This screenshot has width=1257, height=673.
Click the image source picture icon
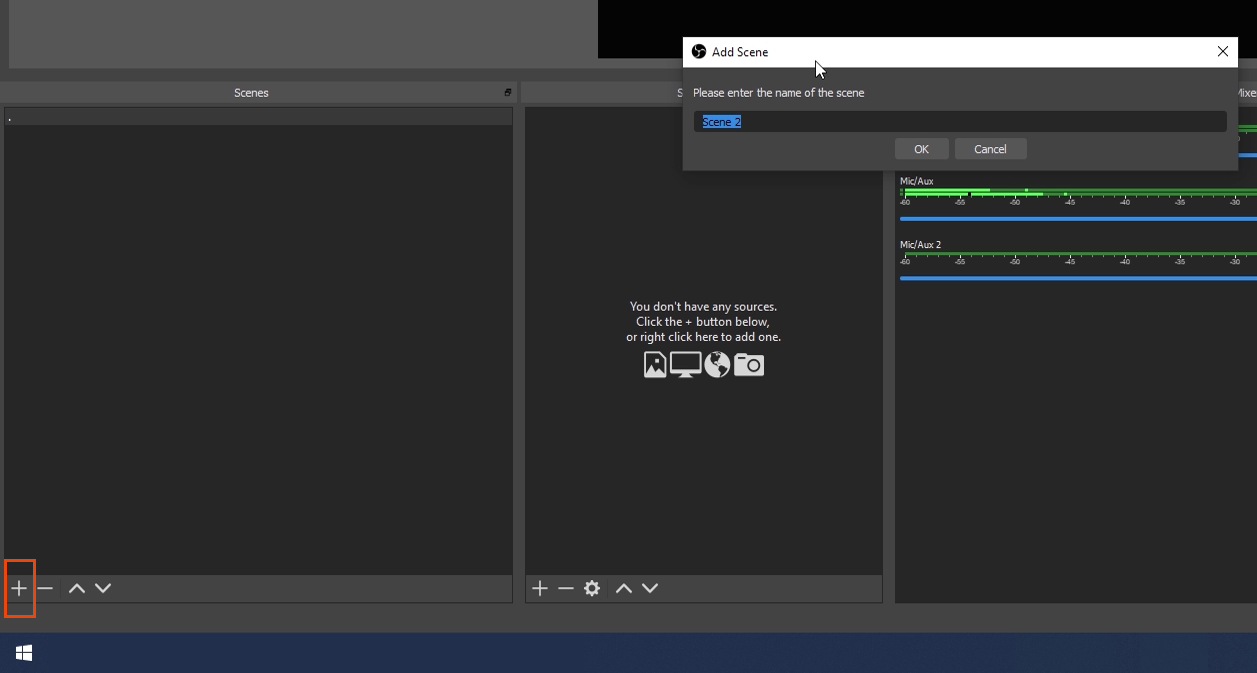[655, 365]
